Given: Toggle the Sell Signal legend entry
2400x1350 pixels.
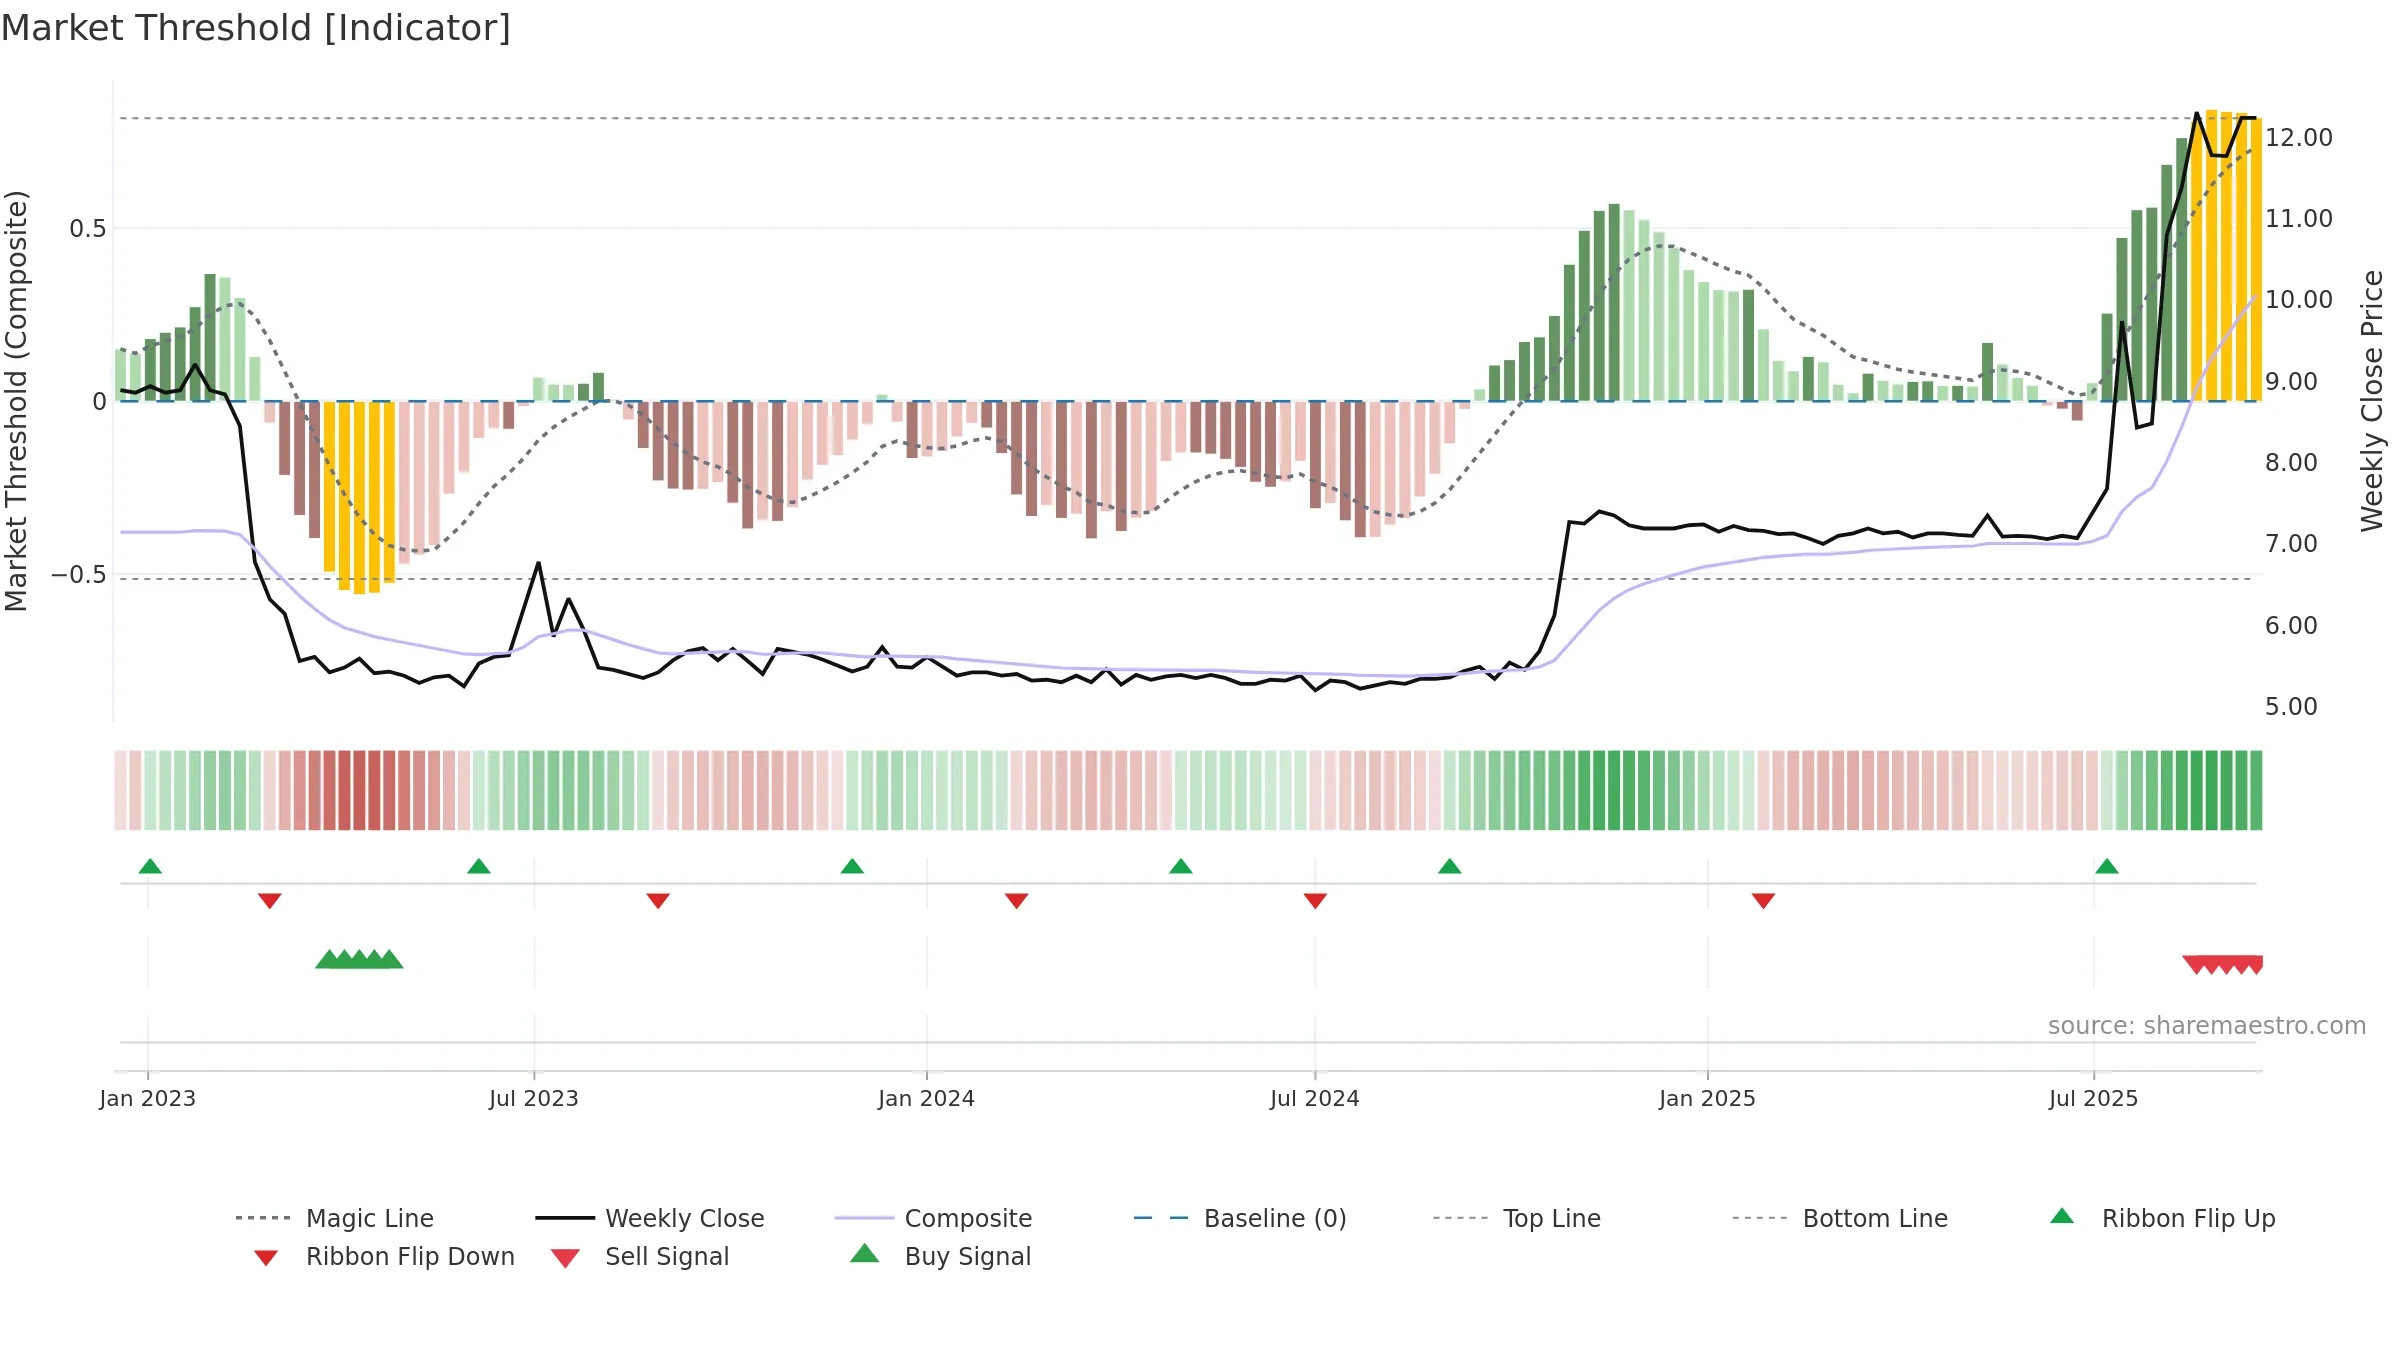Looking at the screenshot, I should pyautogui.click(x=639, y=1256).
